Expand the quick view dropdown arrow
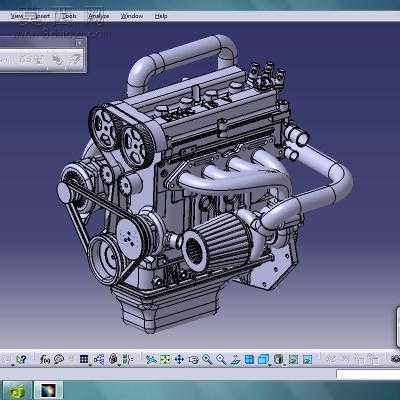The image size is (400, 400). pyautogui.click(x=269, y=365)
